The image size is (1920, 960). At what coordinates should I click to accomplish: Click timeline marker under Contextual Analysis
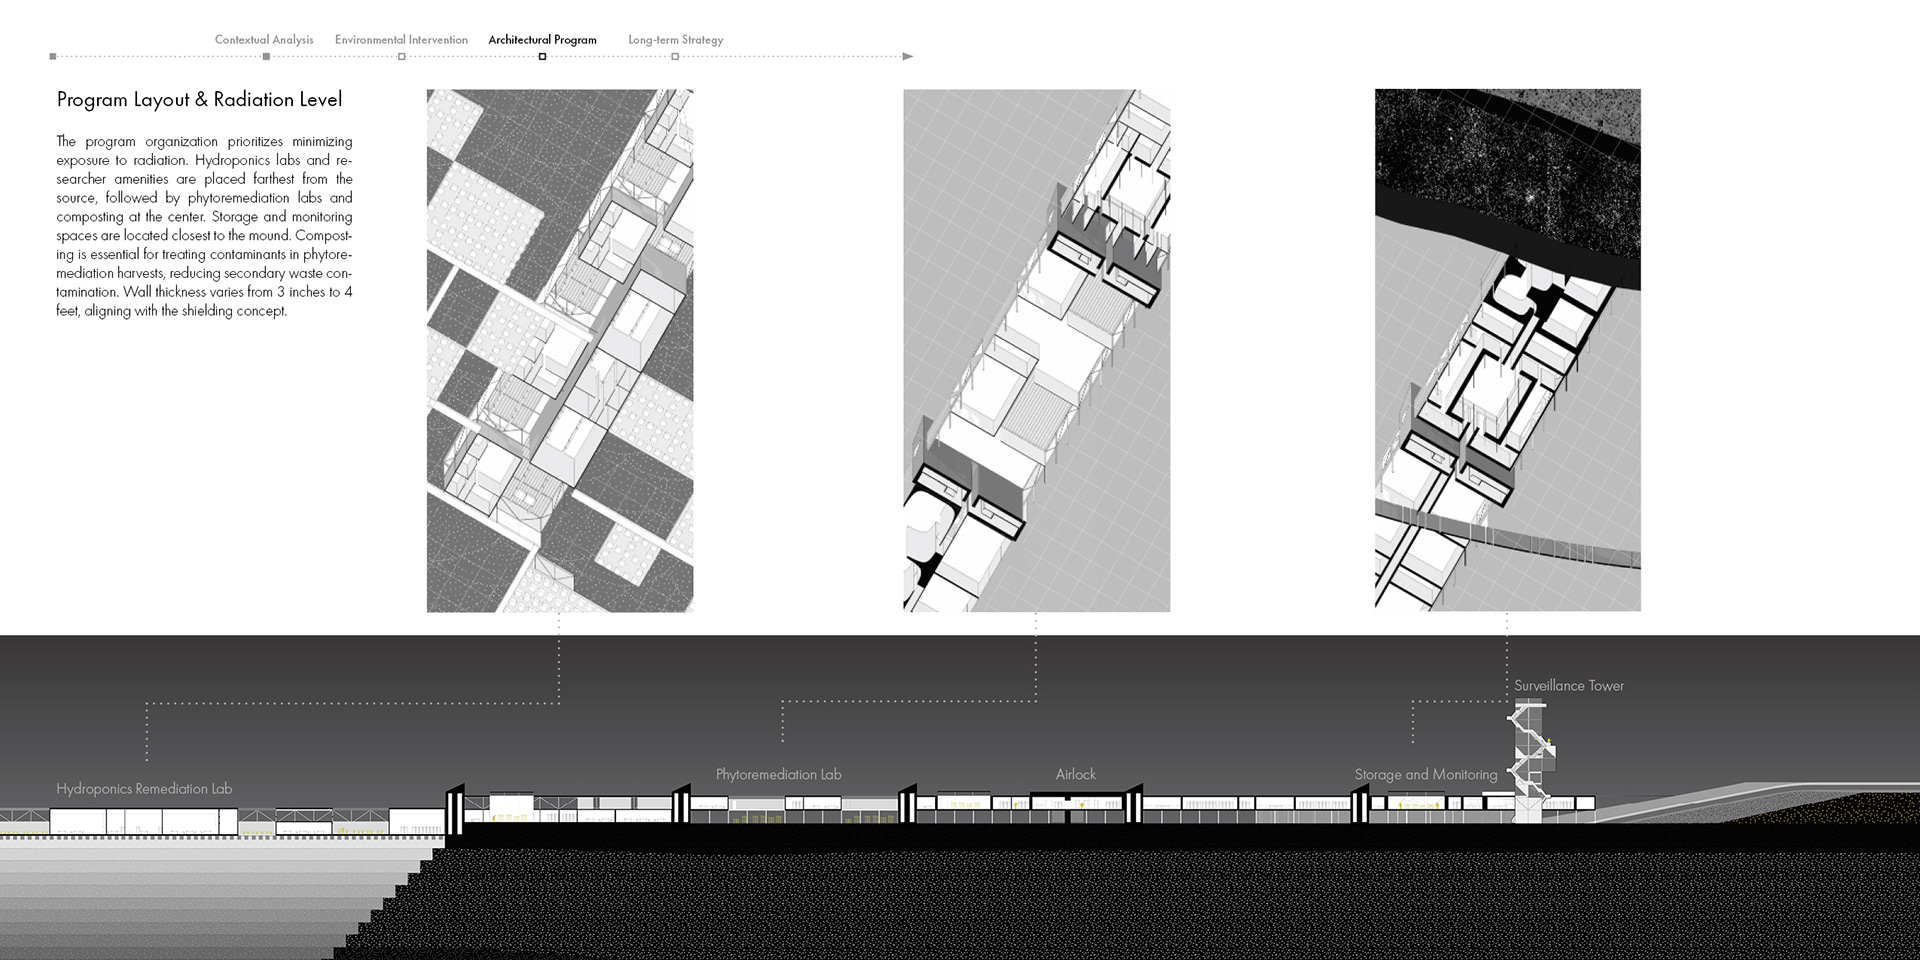pyautogui.click(x=266, y=57)
